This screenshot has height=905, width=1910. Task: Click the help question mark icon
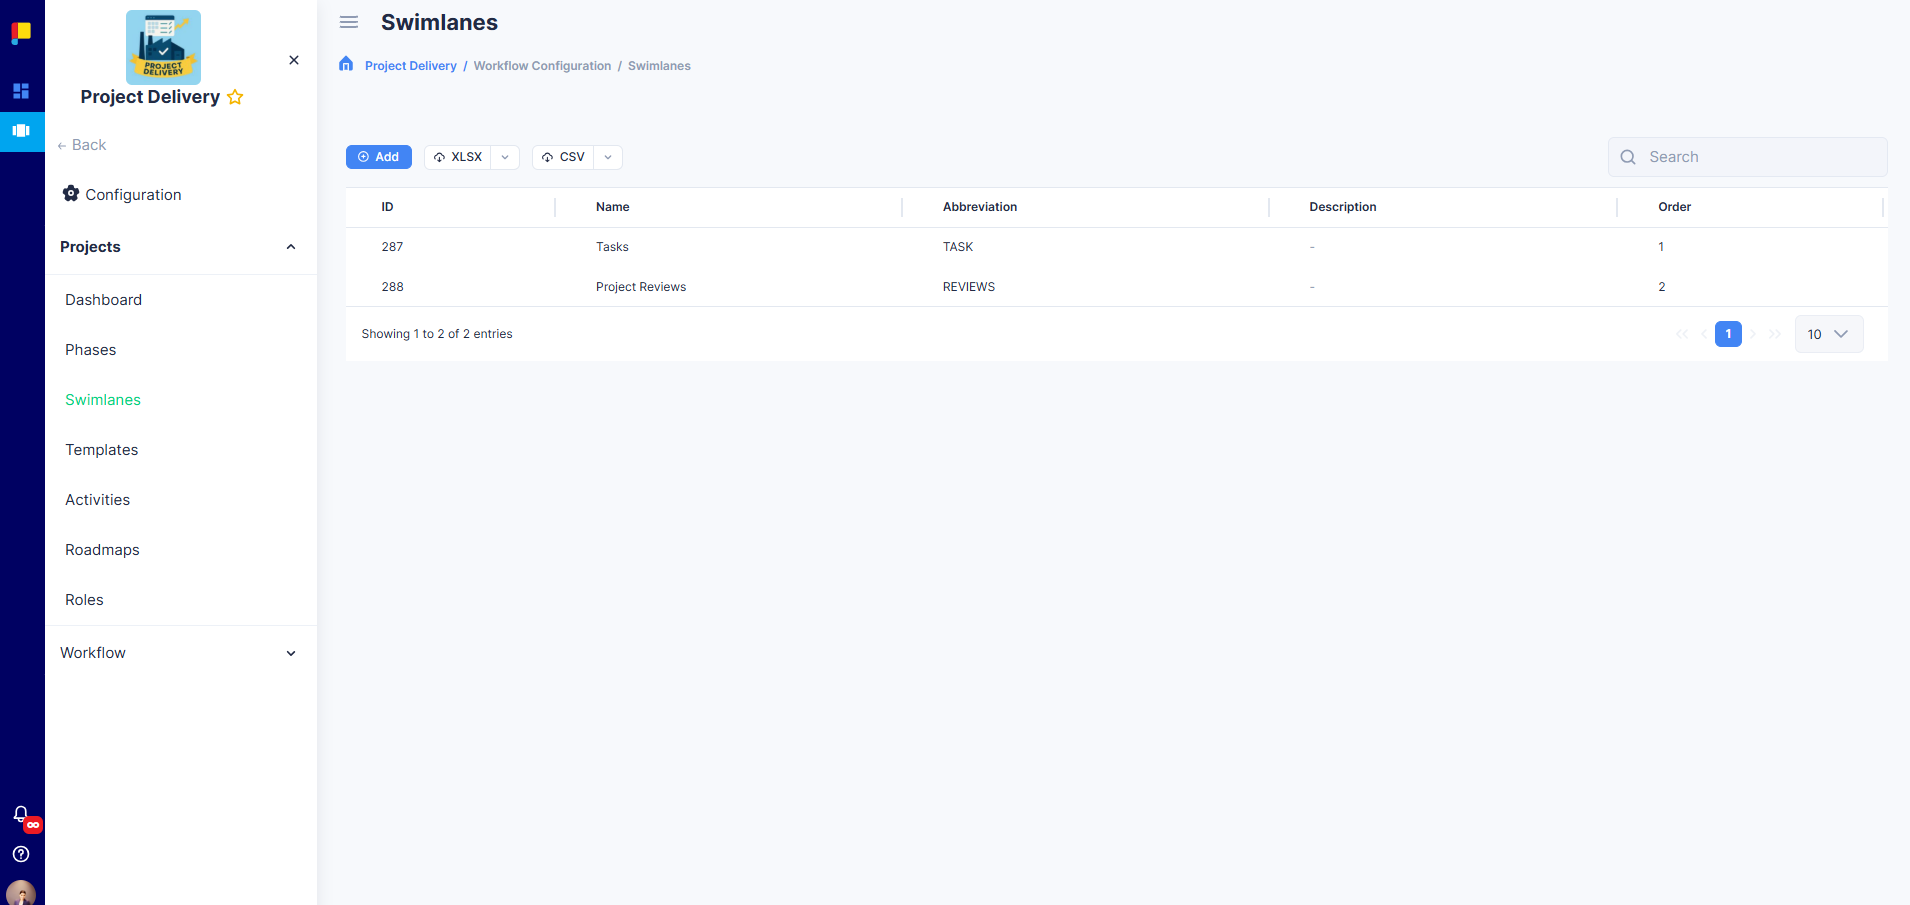(21, 854)
